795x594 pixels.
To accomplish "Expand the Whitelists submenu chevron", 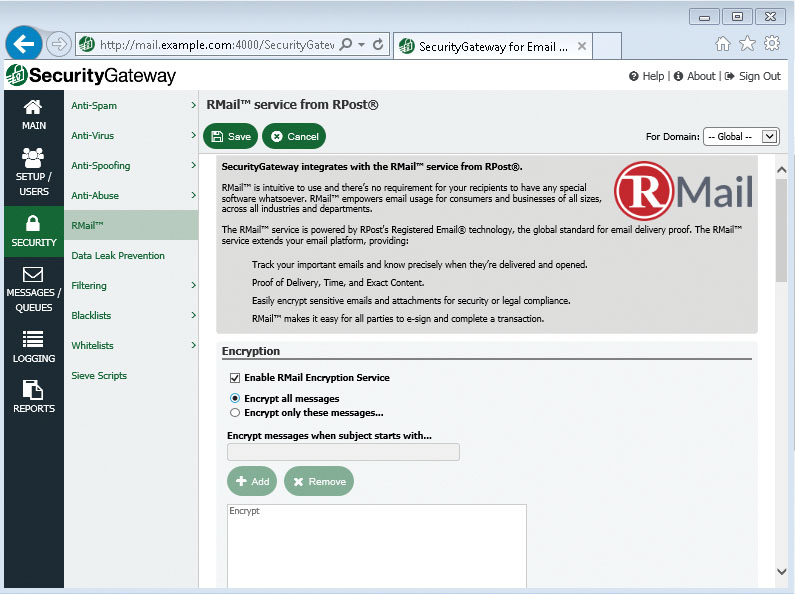I will pos(194,345).
